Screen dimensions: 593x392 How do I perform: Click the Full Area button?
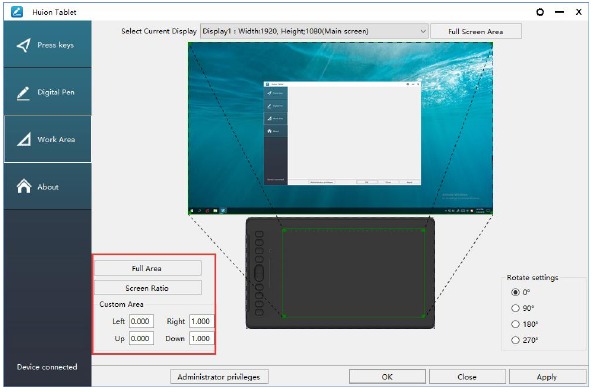pyautogui.click(x=147, y=268)
